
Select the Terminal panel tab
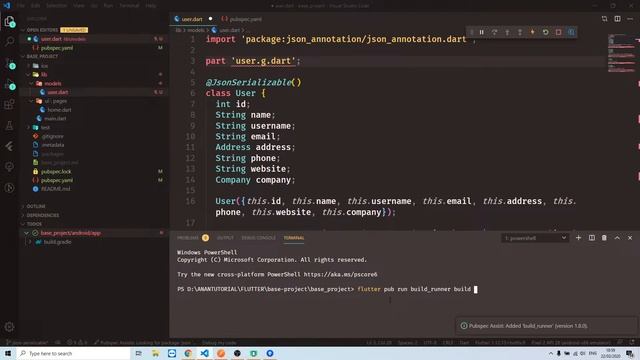[294, 238]
